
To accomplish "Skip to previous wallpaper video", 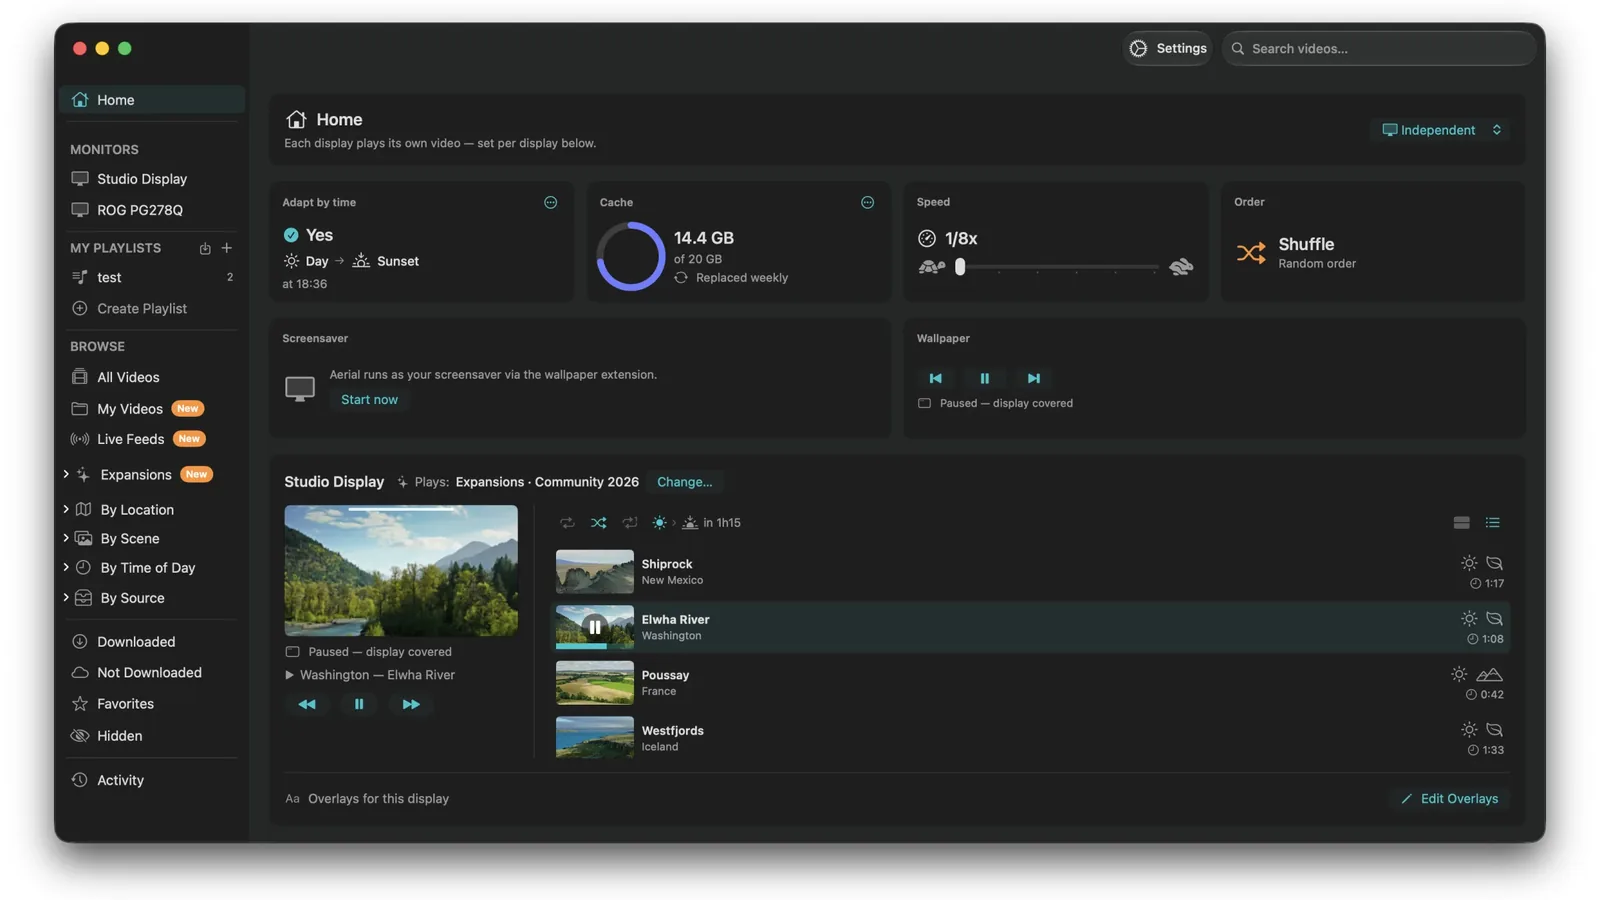I will click(935, 379).
